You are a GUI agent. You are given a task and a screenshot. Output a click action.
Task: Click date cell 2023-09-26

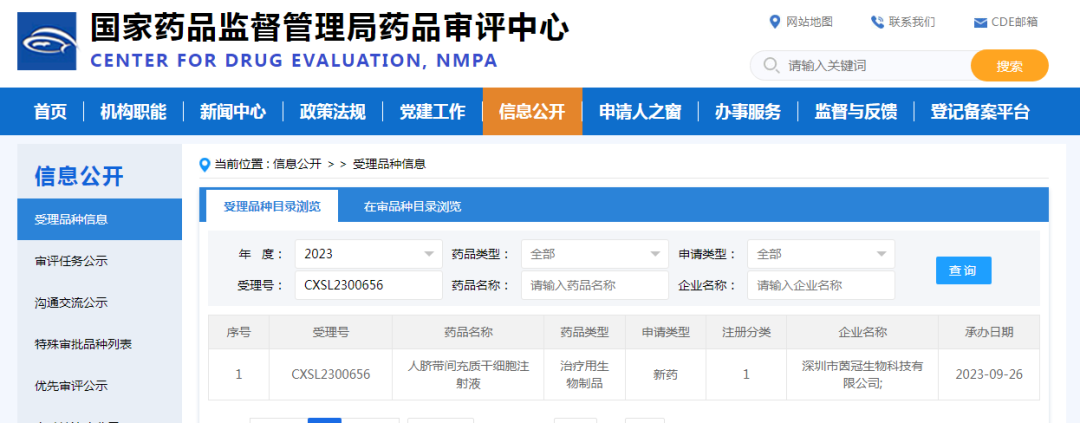(989, 375)
